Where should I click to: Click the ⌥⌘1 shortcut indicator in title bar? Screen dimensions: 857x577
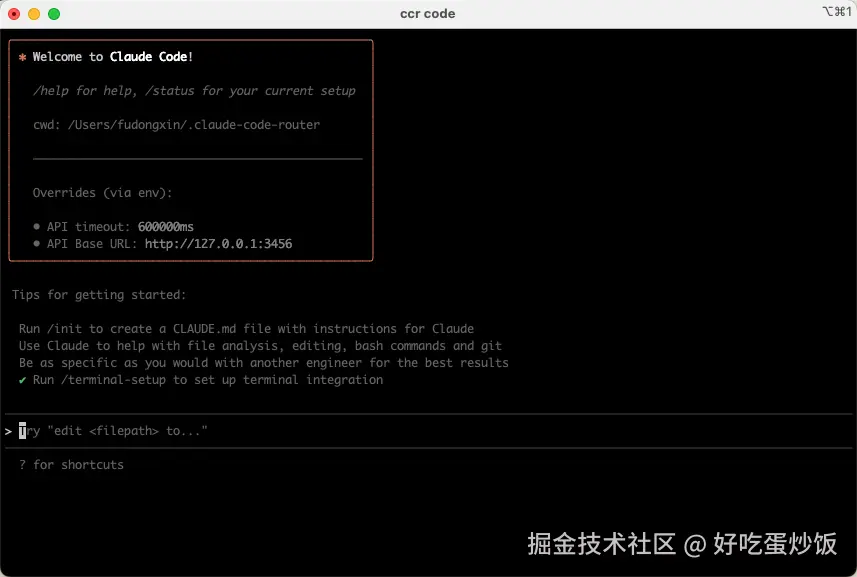click(x=837, y=11)
